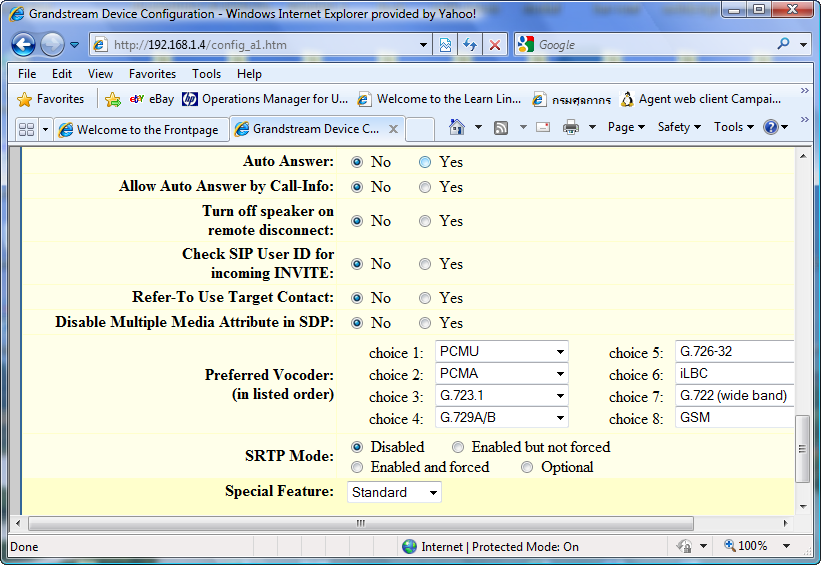Click the Google search magnifier icon
Image resolution: width=821 pixels, height=565 pixels.
pyautogui.click(x=783, y=44)
